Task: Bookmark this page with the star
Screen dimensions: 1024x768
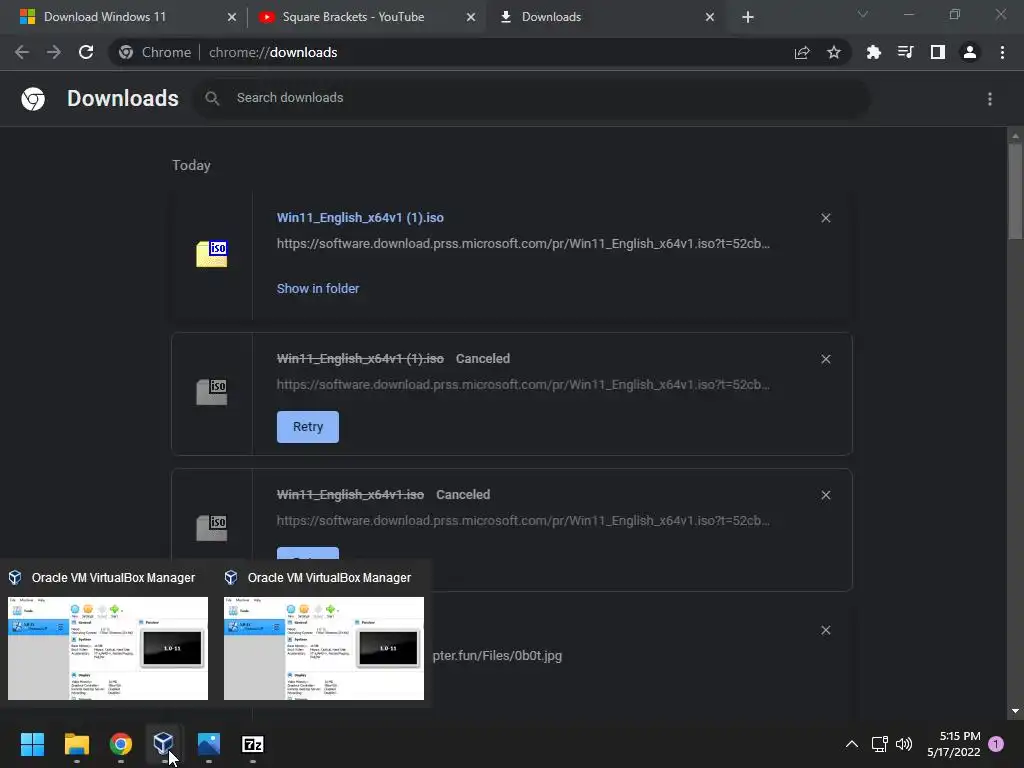Action: coord(833,52)
